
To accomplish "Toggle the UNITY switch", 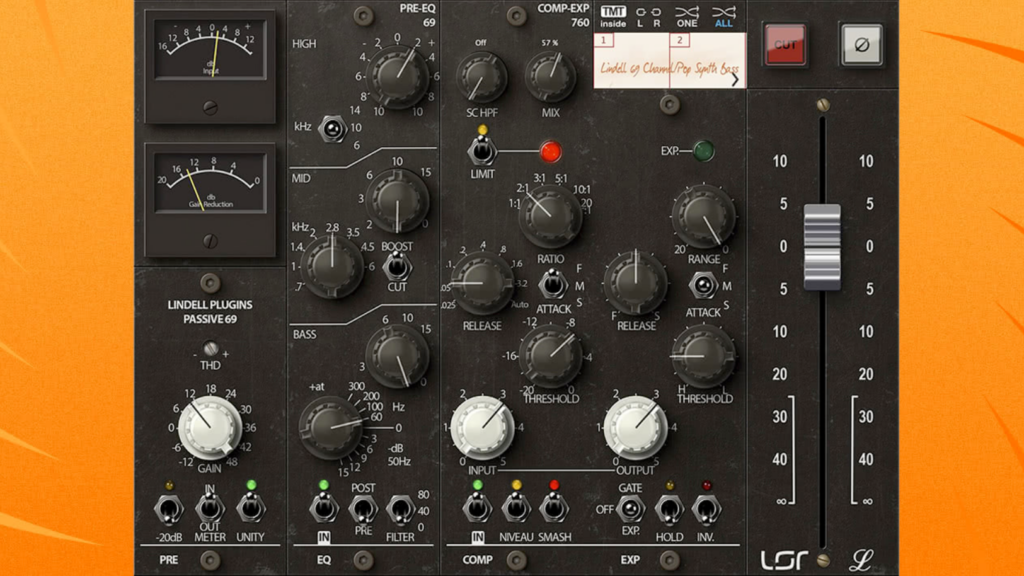I will point(251,508).
